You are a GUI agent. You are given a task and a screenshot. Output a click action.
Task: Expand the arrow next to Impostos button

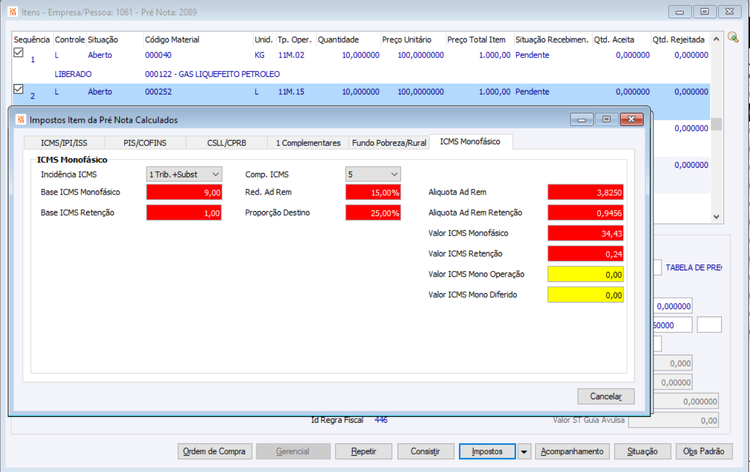point(524,451)
